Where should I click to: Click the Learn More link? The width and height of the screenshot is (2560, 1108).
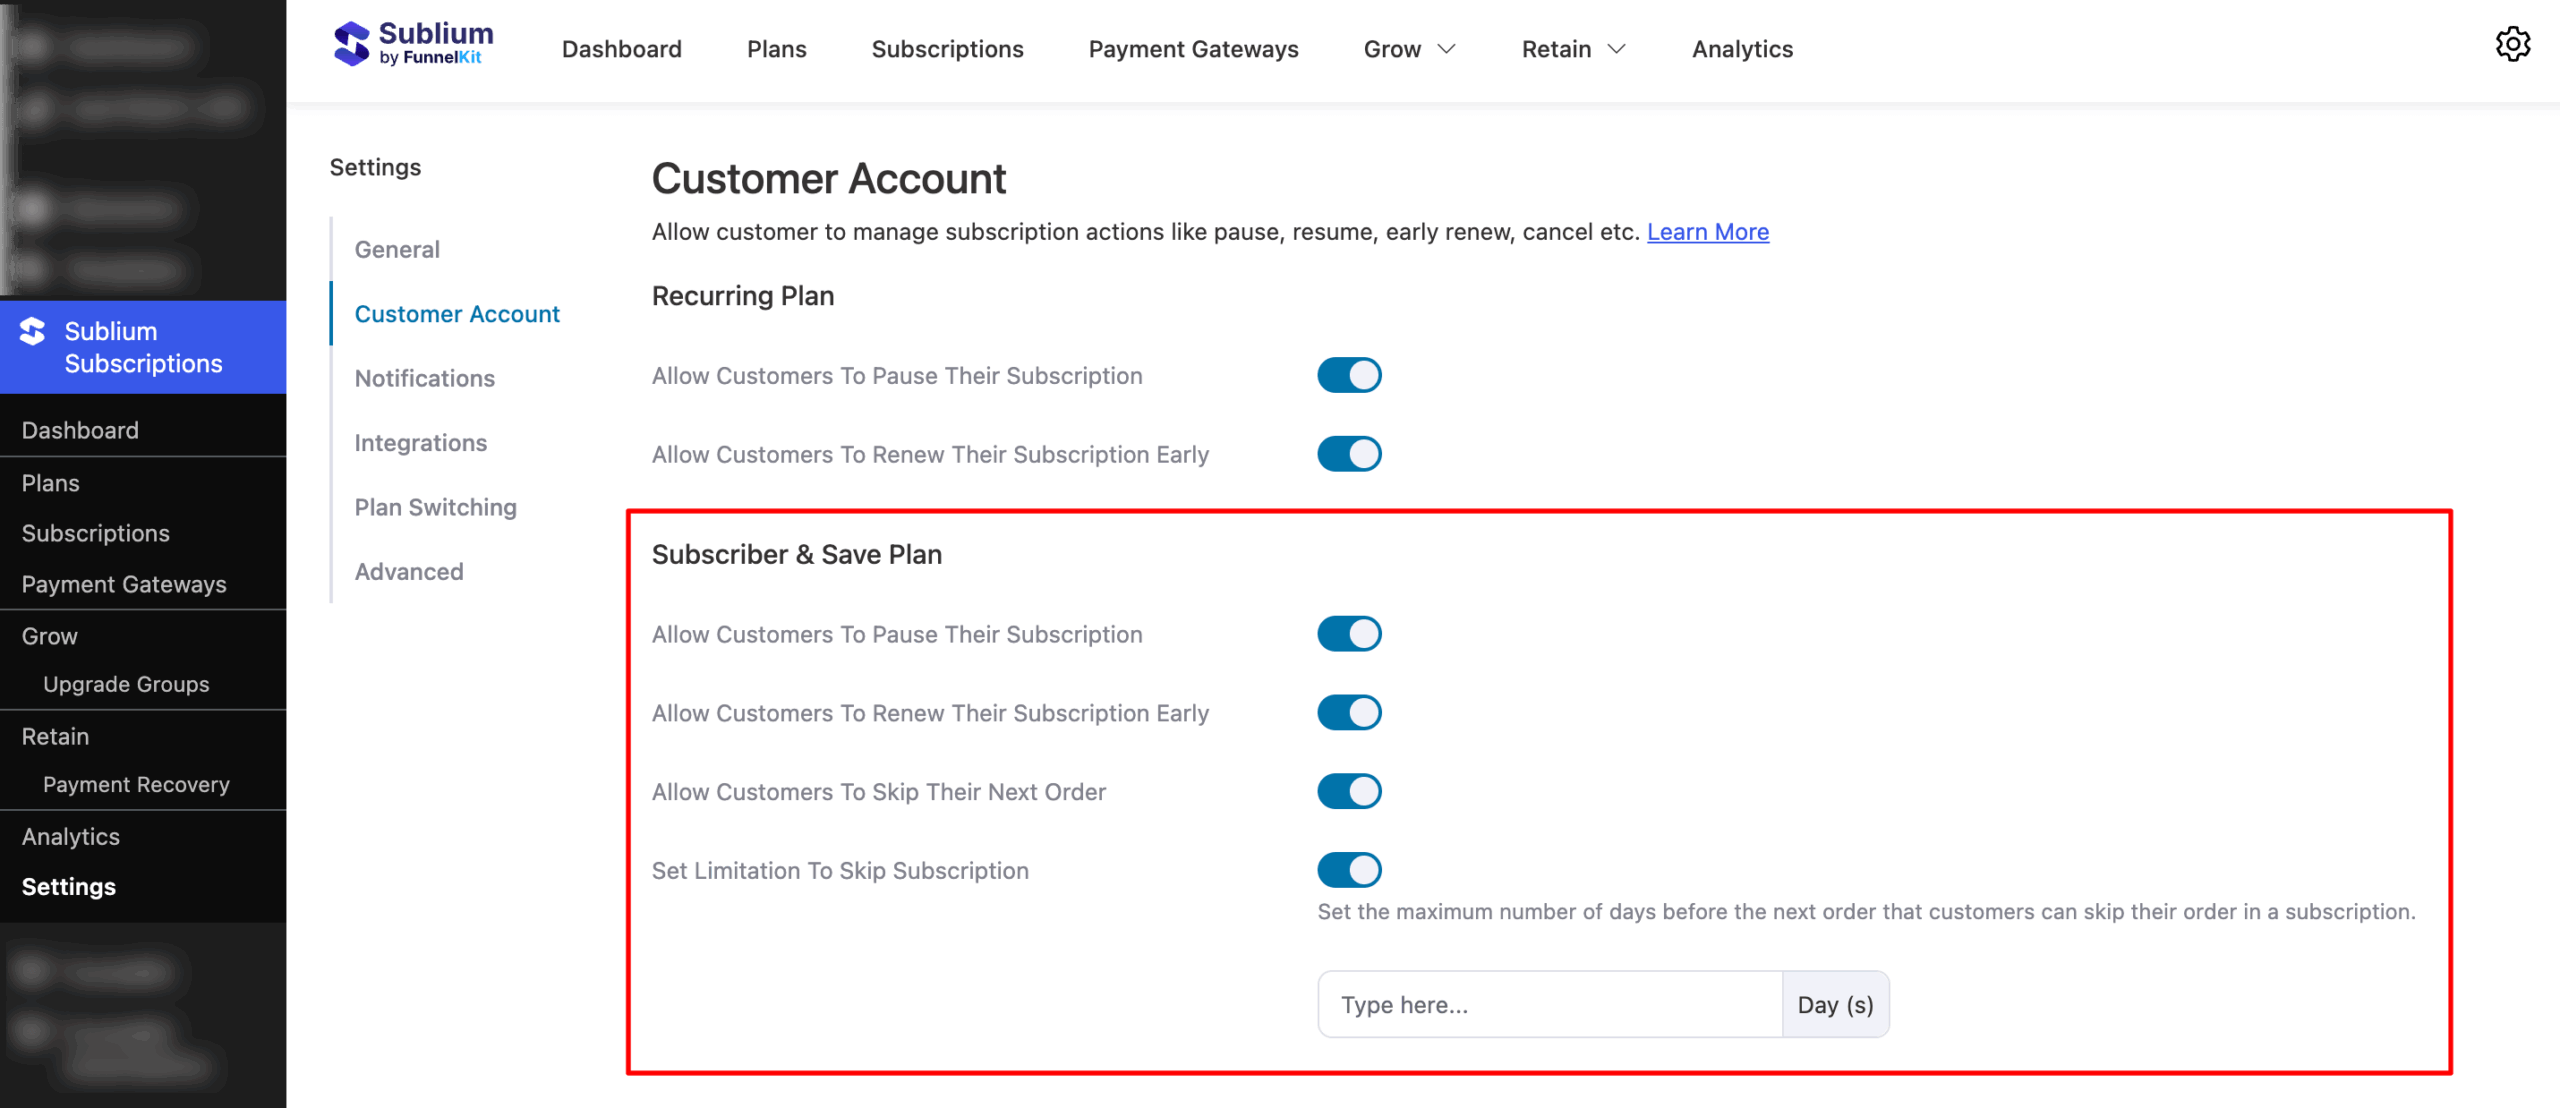[1707, 231]
